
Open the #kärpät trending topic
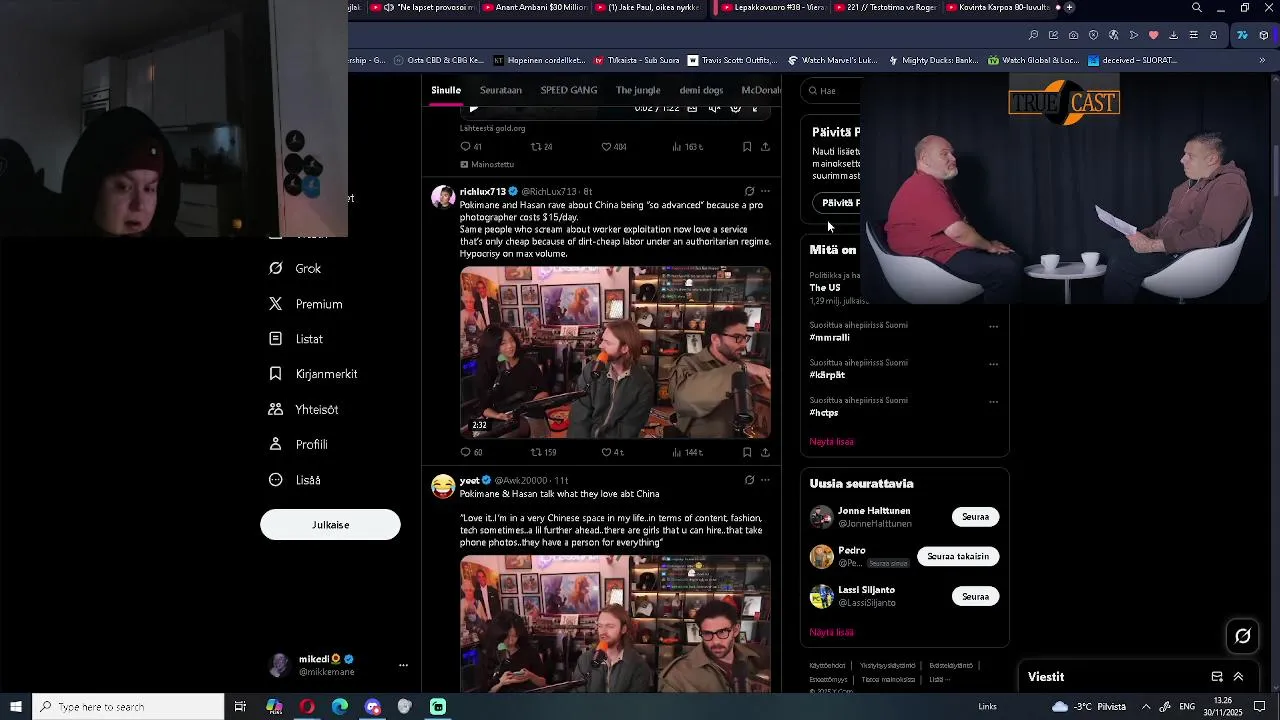(x=827, y=375)
